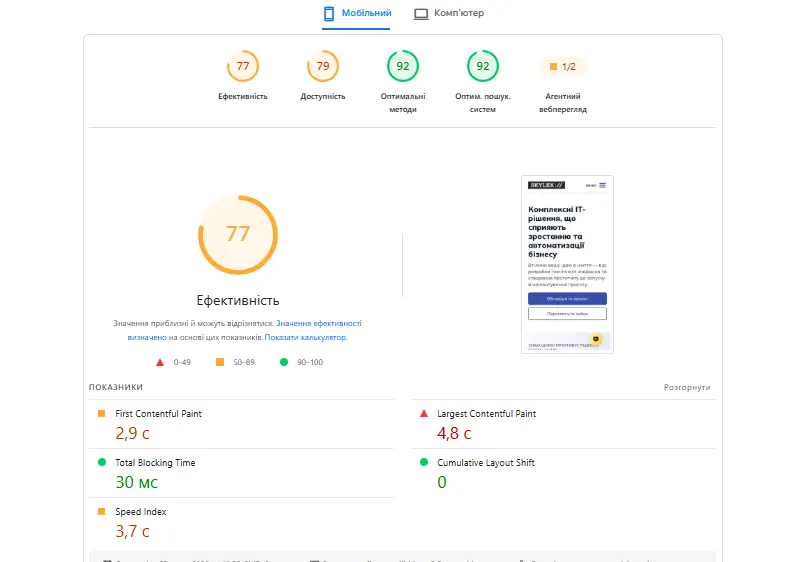Click the Агентний вебперегляд 1/2 badge
The height and width of the screenshot is (562, 787).
coord(563,66)
